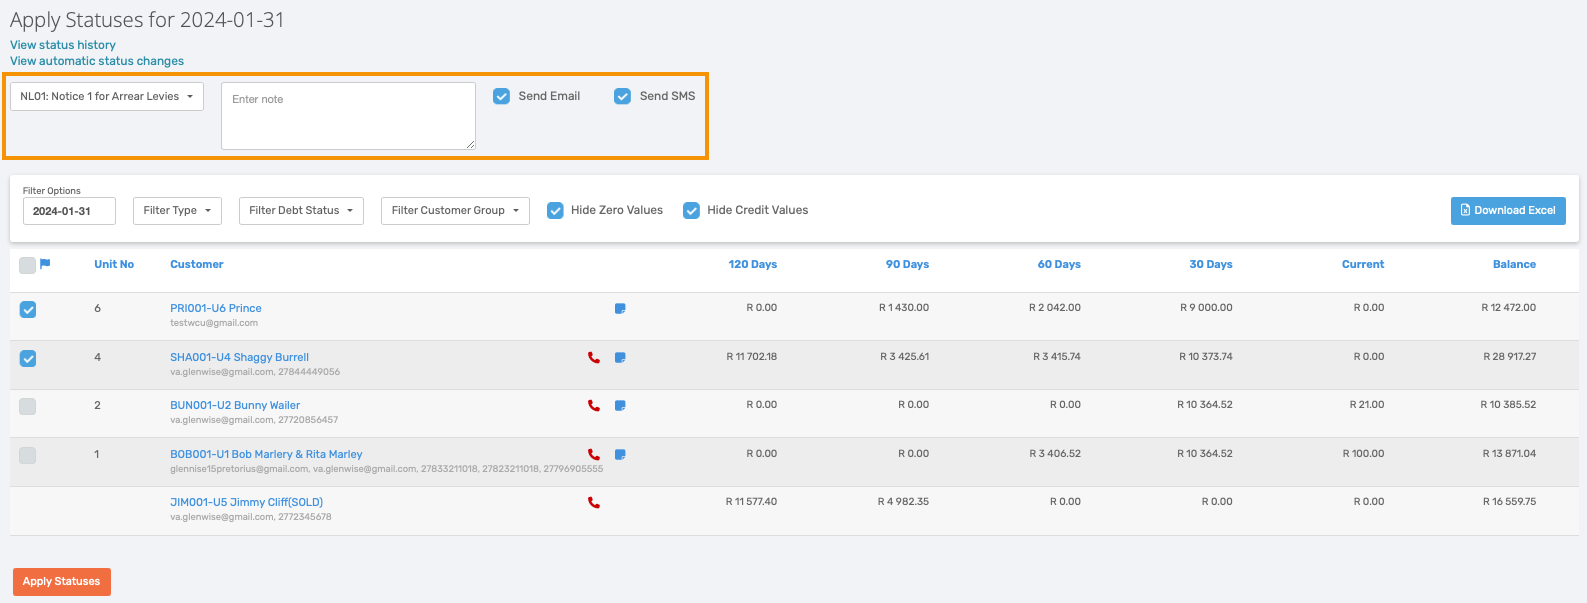Sort by Unit No column header
1587x603 pixels.
tap(114, 264)
